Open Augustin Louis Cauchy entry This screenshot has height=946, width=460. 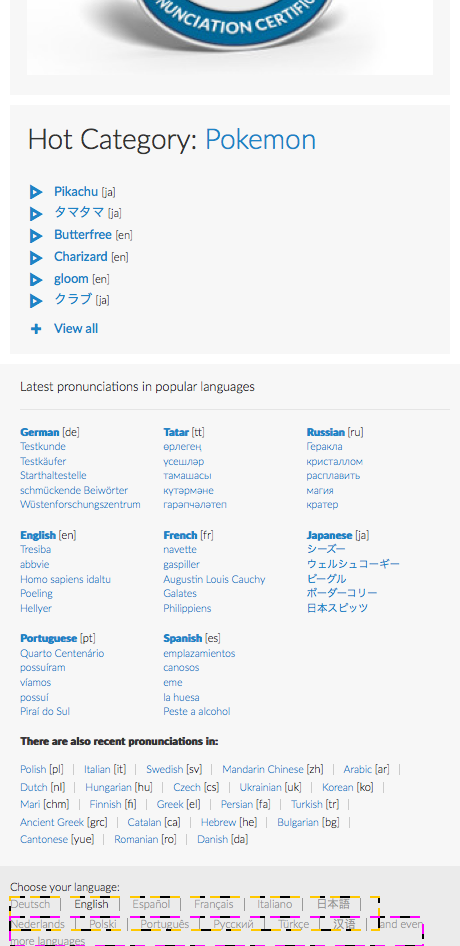214,579
